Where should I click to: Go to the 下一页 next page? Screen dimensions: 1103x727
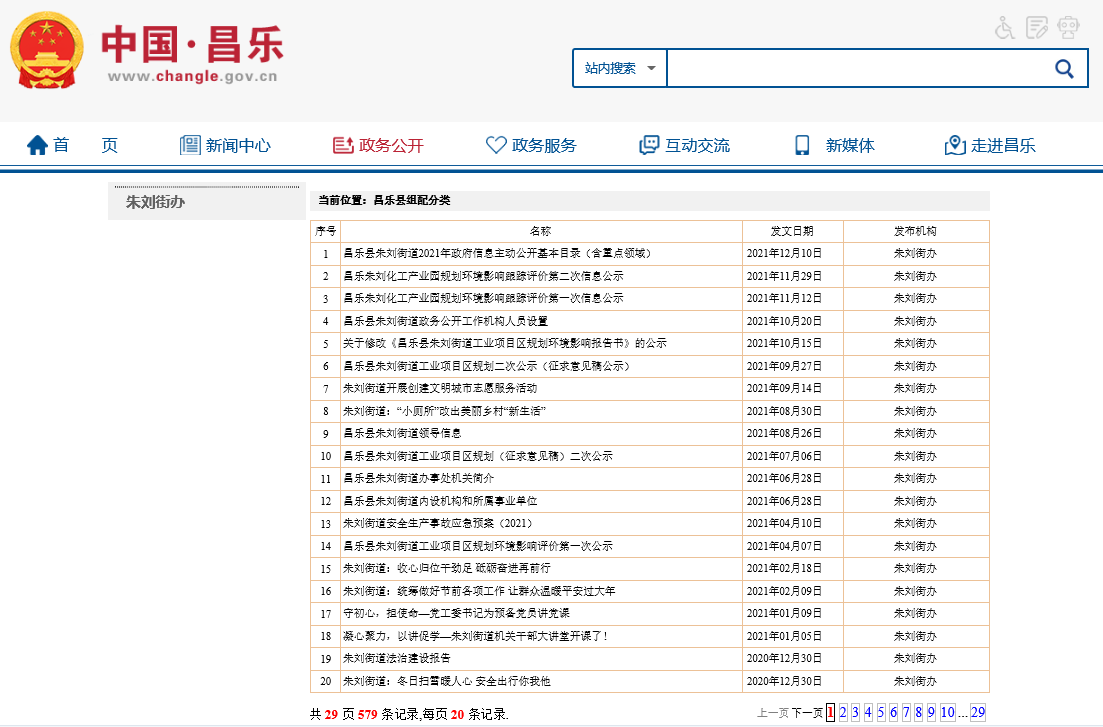(x=807, y=713)
